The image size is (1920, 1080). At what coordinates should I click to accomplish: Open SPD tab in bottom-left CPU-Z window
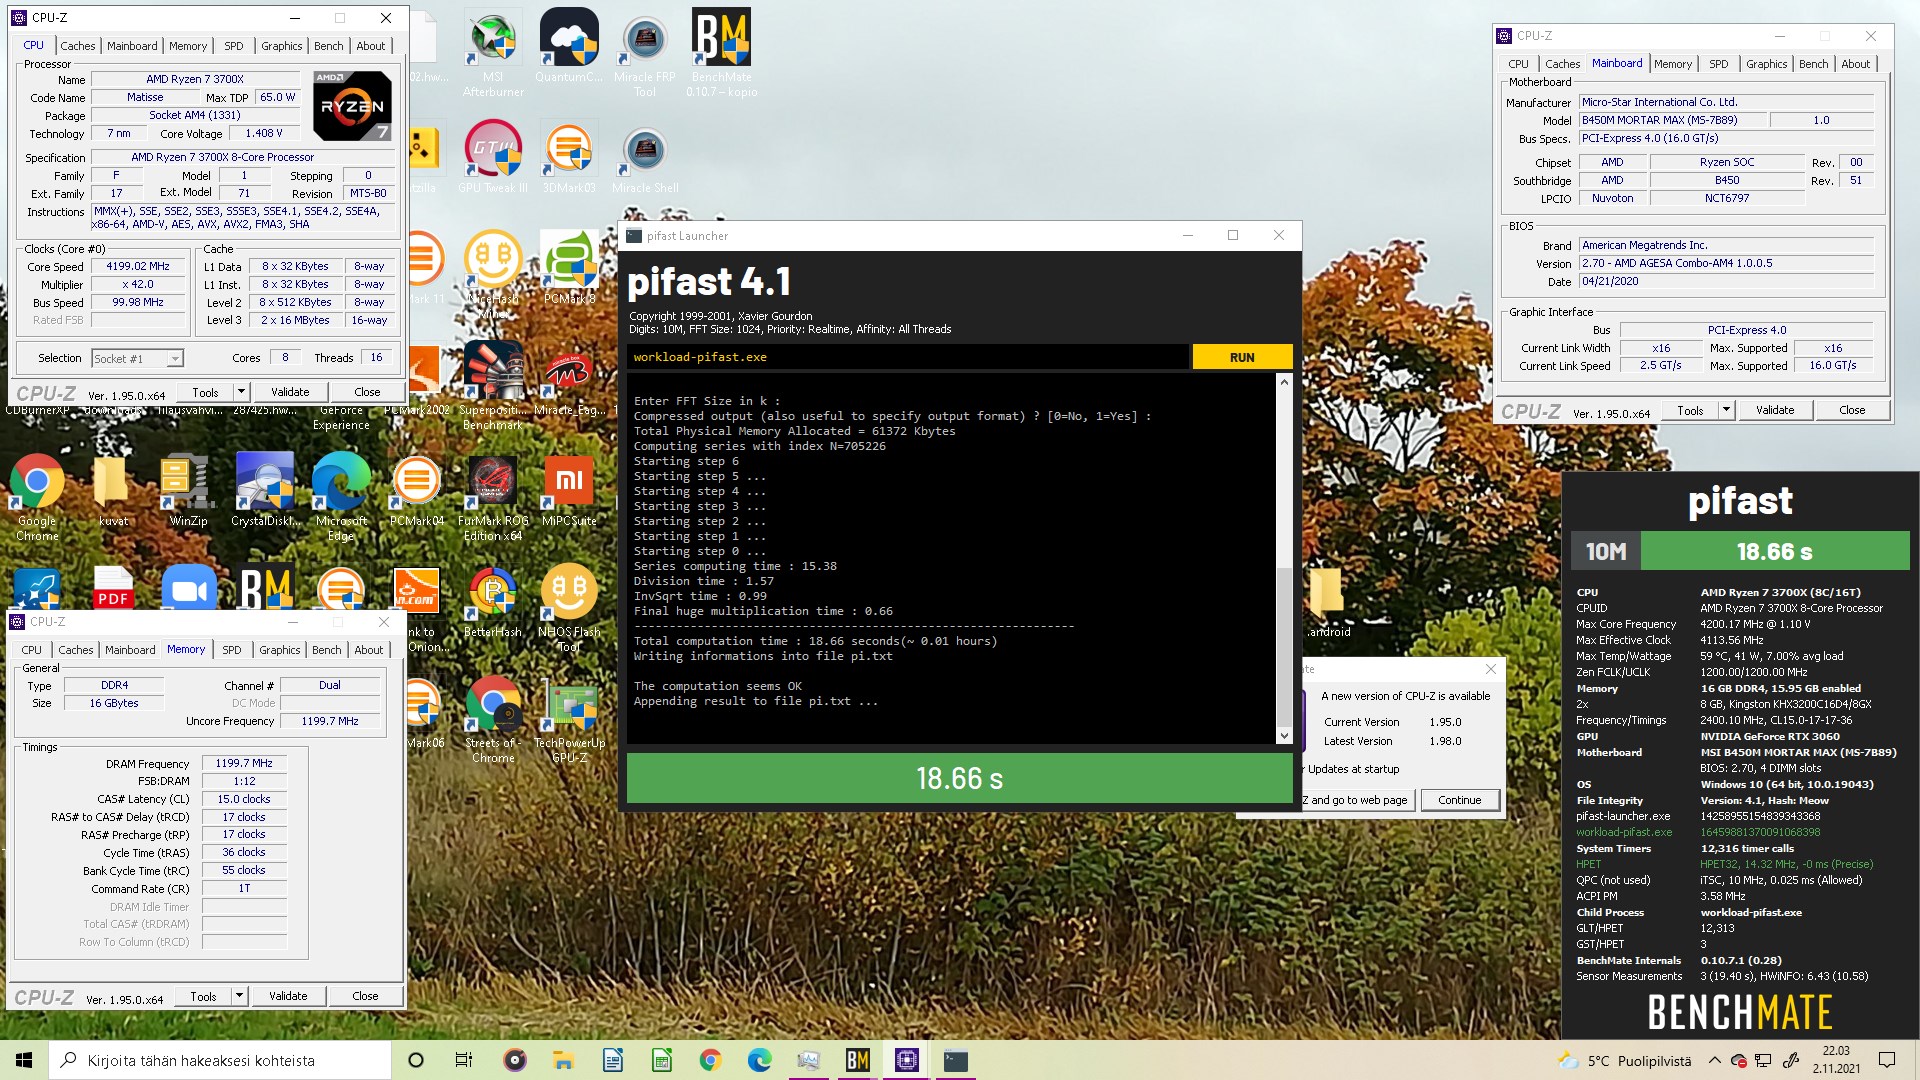(232, 650)
